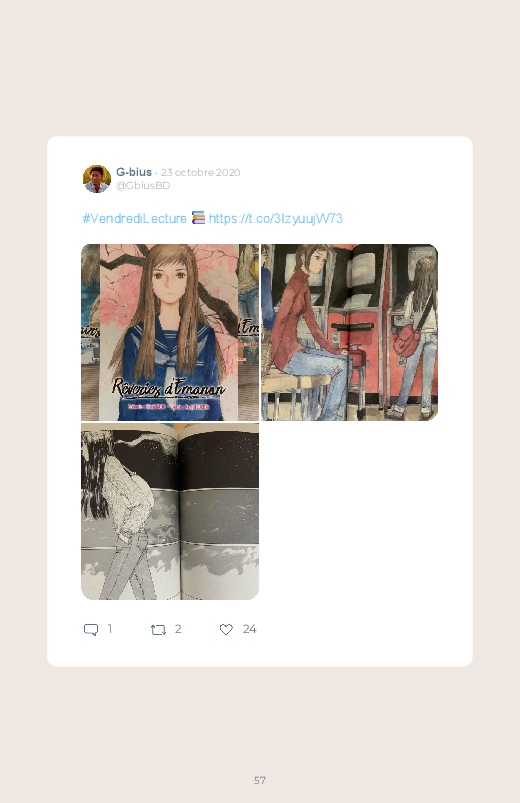The width and height of the screenshot is (520, 803).
Task: Open the Rêveries d'Emanan cover image
Action: [x=170, y=332]
